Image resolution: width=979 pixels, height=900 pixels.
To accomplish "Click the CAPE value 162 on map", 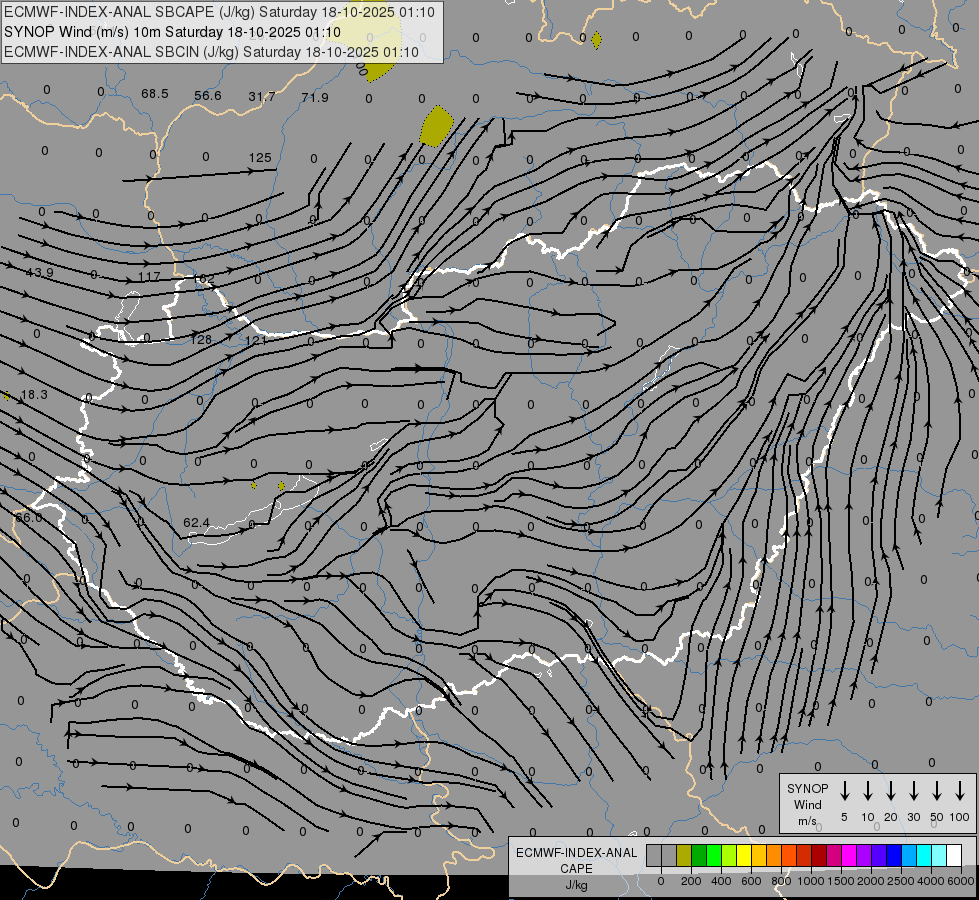I will point(204,279).
